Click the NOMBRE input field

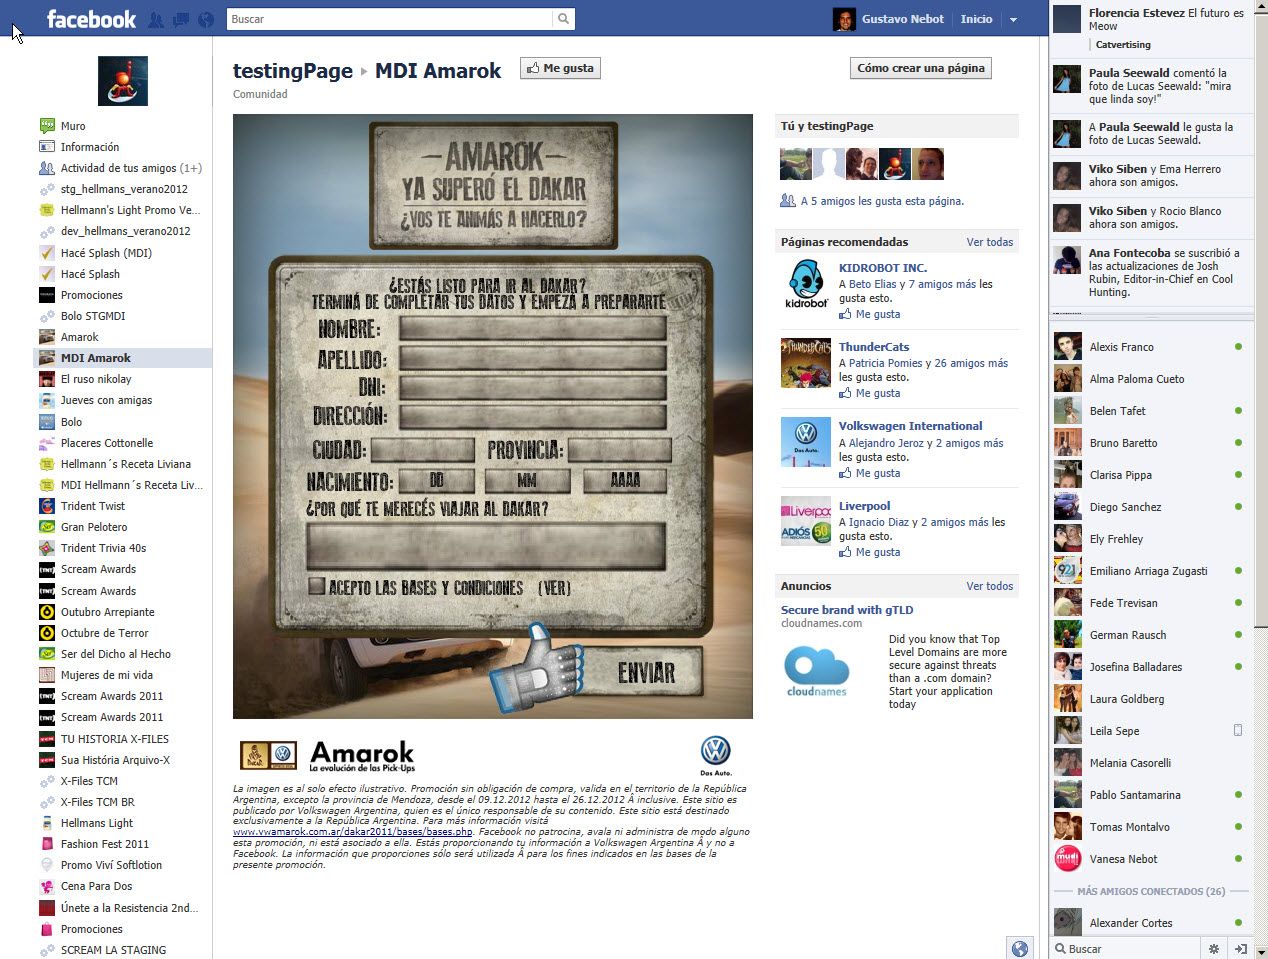tap(532, 329)
